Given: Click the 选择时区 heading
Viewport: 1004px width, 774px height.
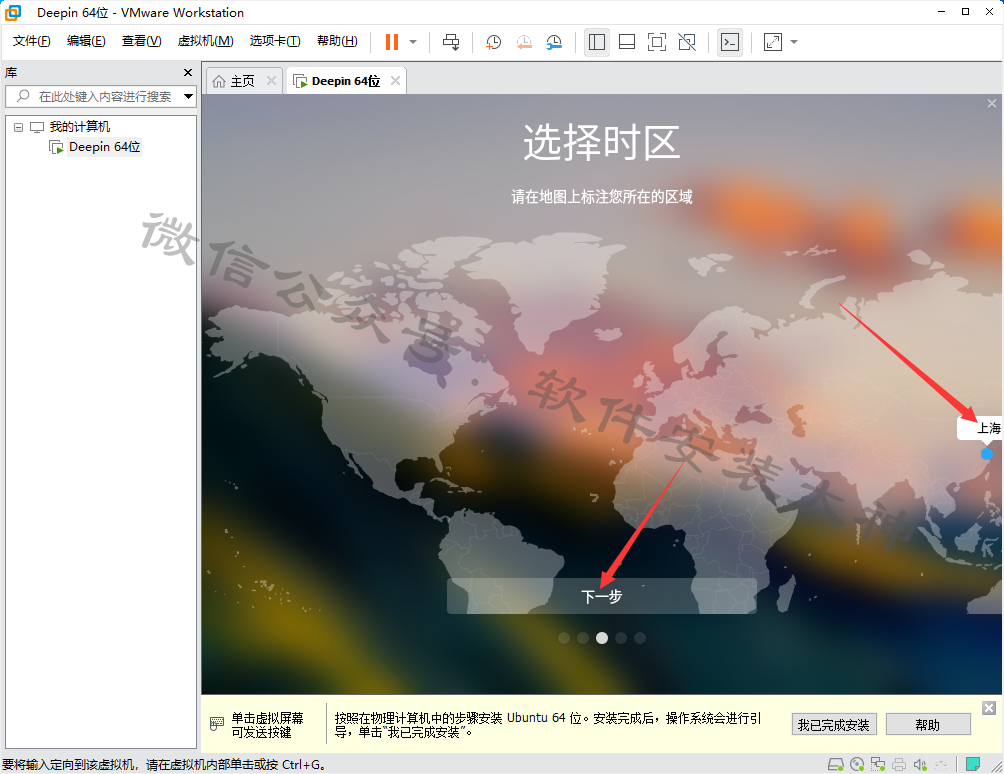Looking at the screenshot, I should tap(601, 142).
